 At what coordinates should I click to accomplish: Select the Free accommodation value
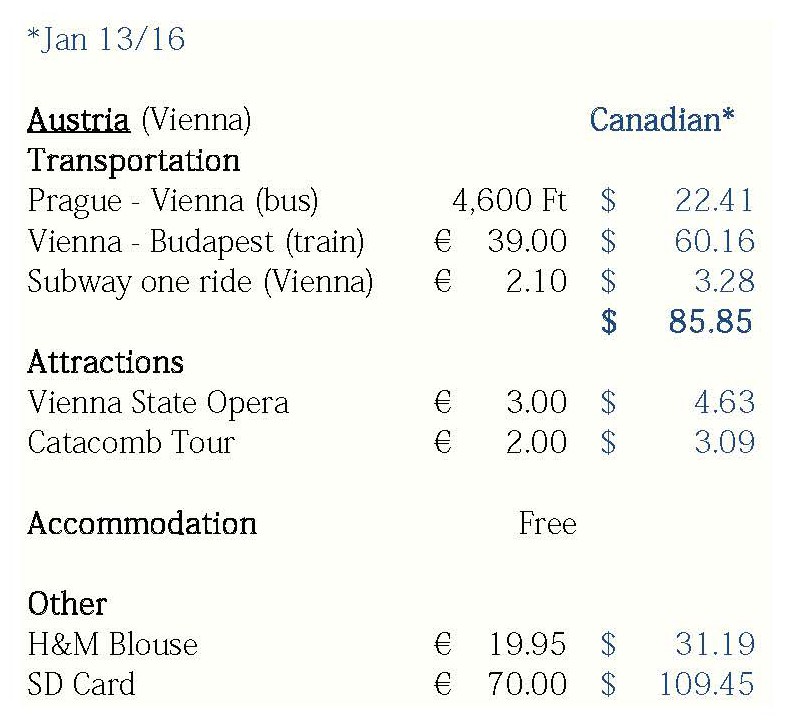[x=547, y=523]
